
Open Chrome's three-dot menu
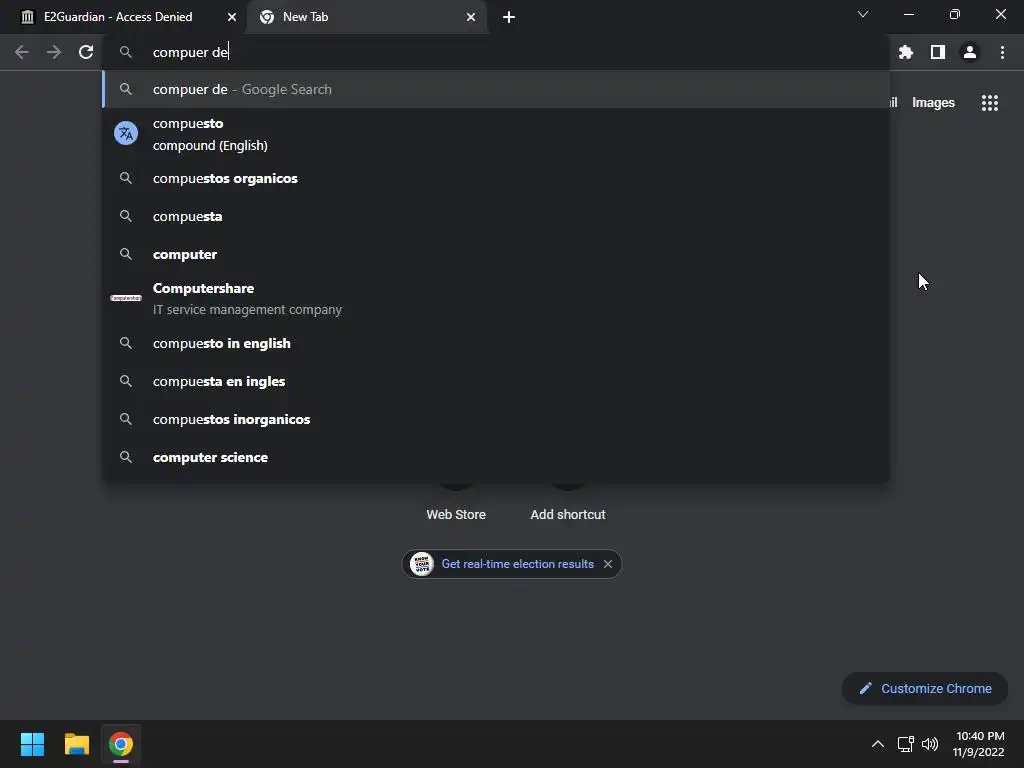click(x=1002, y=52)
